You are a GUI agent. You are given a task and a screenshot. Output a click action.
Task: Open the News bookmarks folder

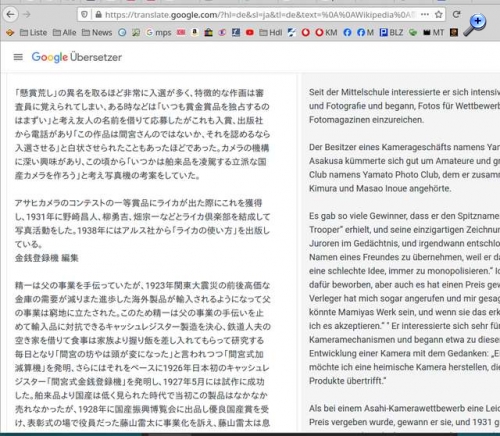tap(97, 33)
